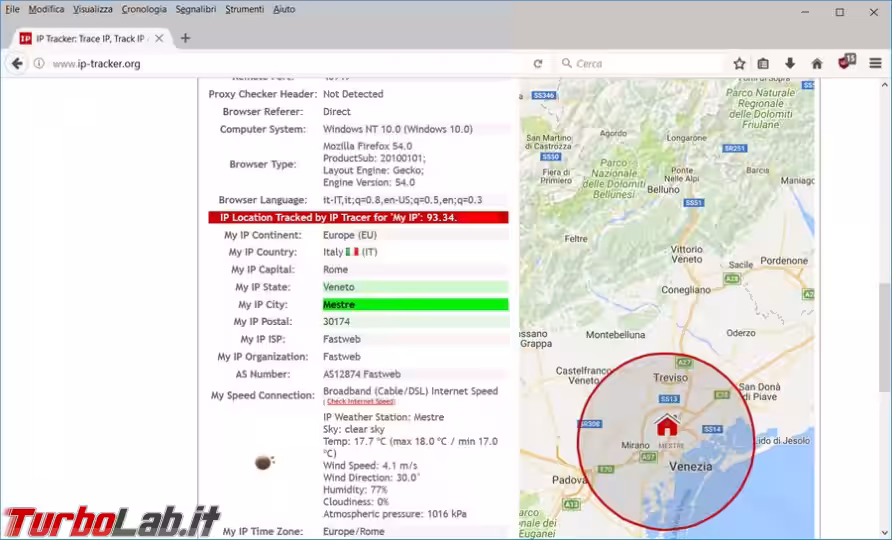Open the hamburger menu icon

(876, 64)
